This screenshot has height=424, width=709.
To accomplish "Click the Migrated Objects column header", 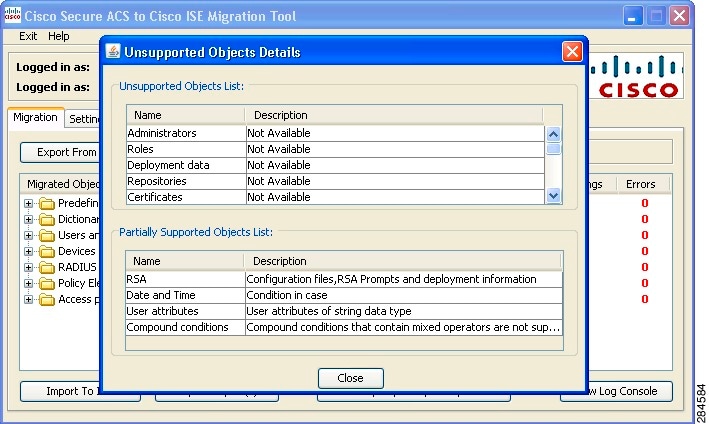I will [x=61, y=184].
